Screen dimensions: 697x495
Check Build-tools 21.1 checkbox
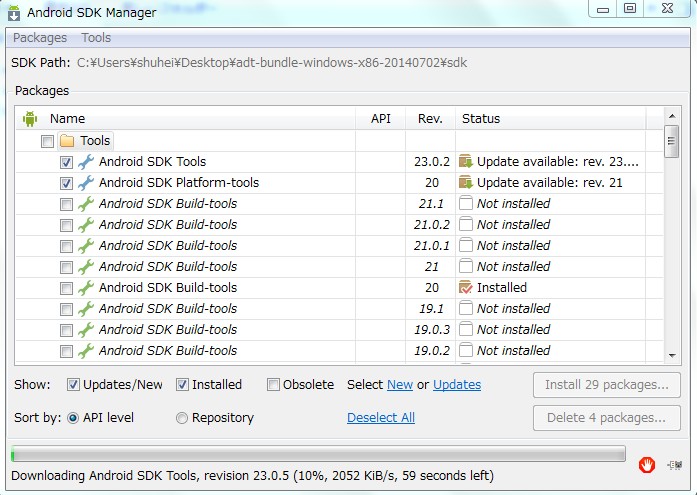(66, 204)
